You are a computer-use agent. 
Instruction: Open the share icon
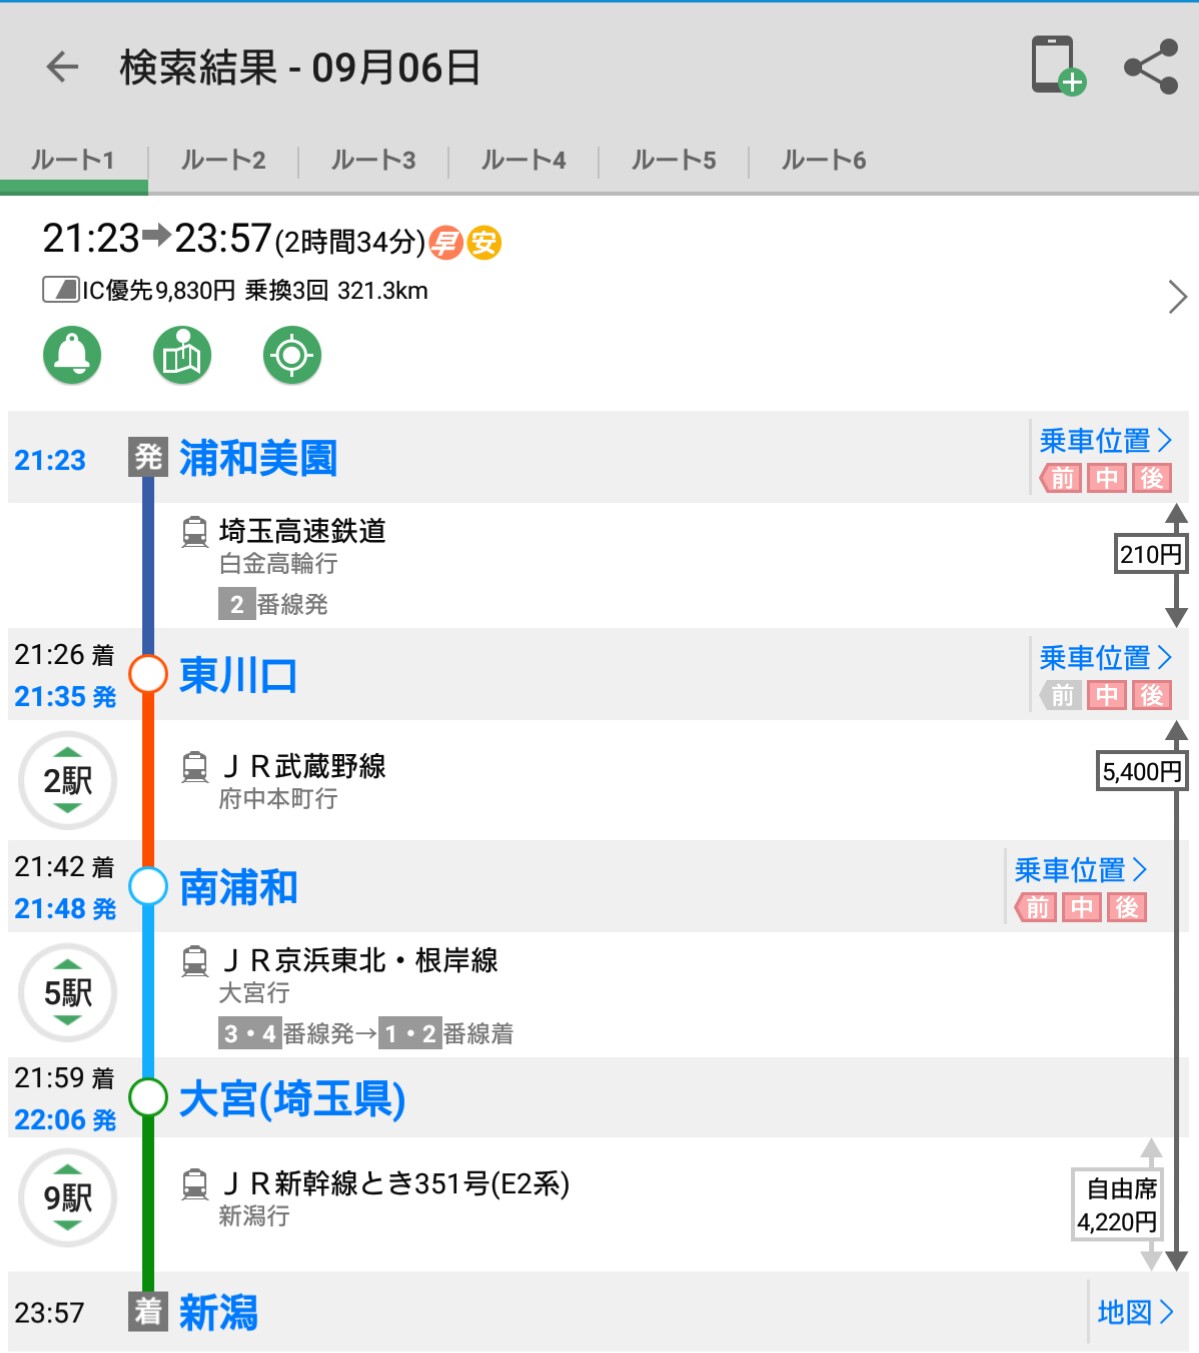(1151, 67)
